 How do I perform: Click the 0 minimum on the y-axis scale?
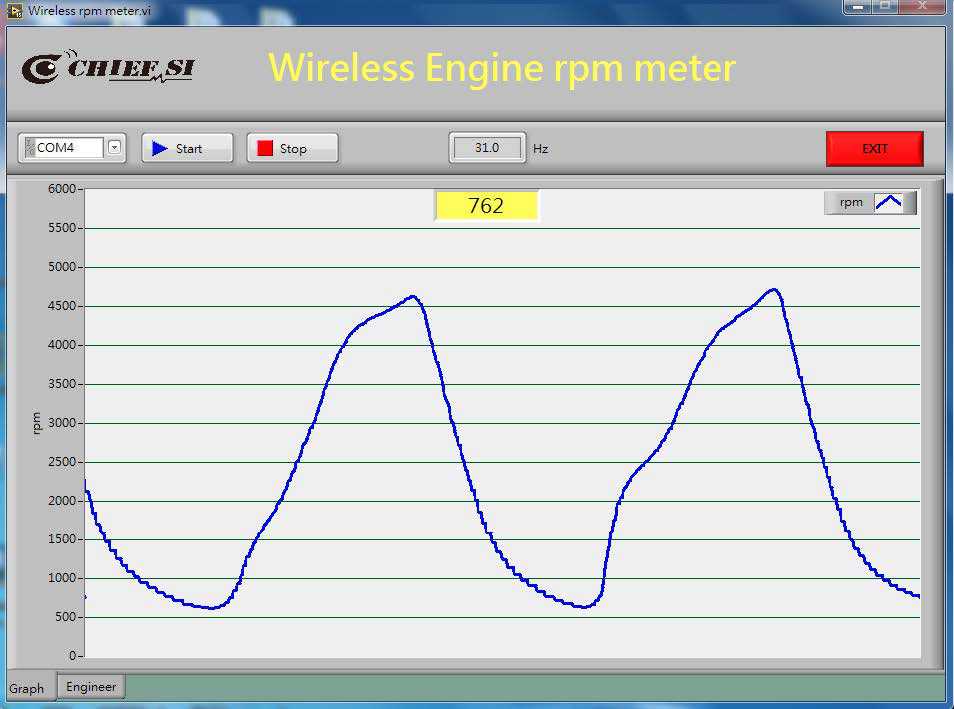tap(72, 655)
